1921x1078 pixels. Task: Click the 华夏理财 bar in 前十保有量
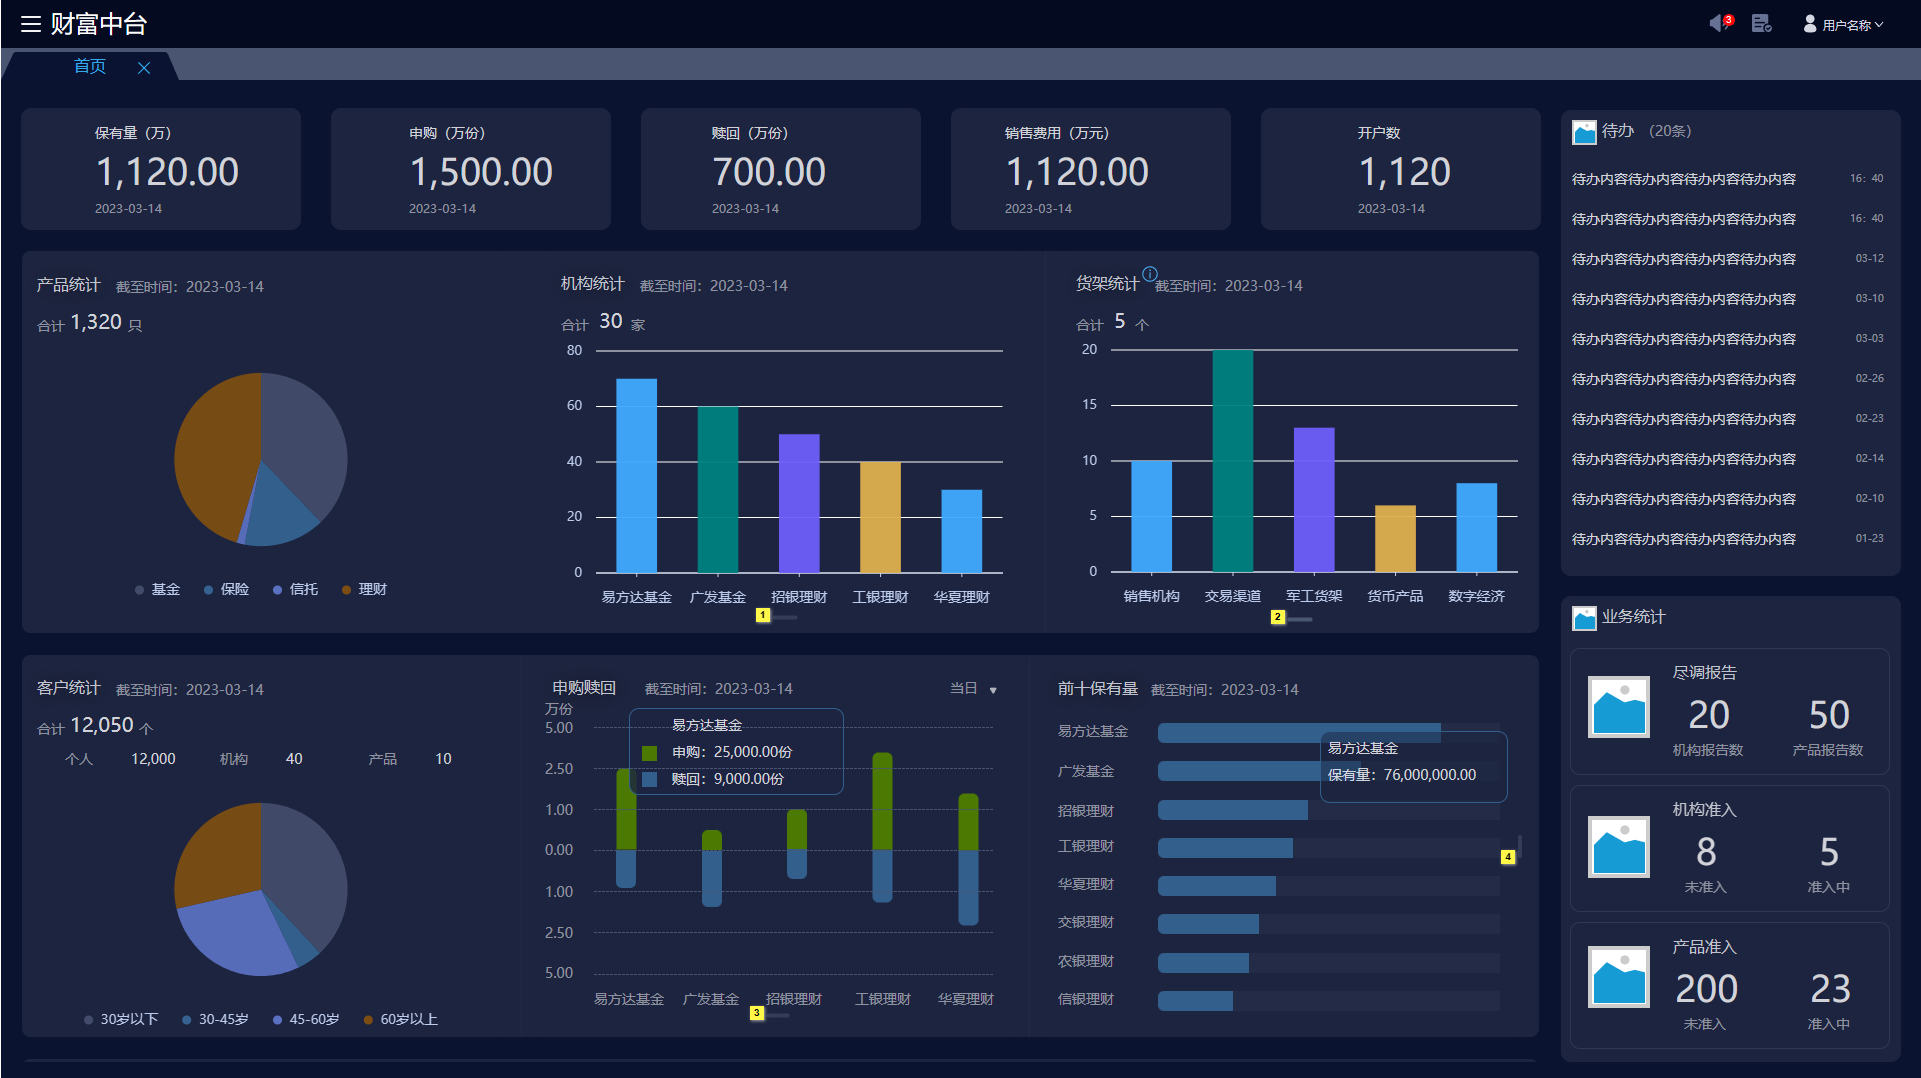pyautogui.click(x=1217, y=886)
